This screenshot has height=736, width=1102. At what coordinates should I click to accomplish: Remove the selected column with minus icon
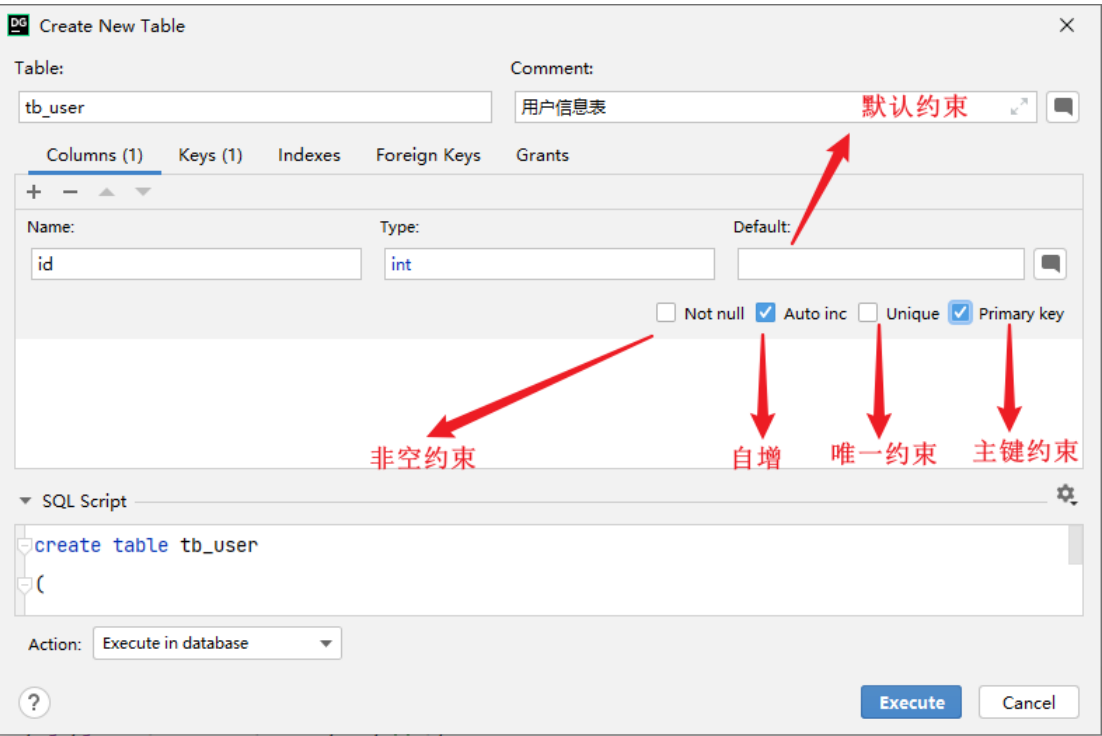(70, 192)
